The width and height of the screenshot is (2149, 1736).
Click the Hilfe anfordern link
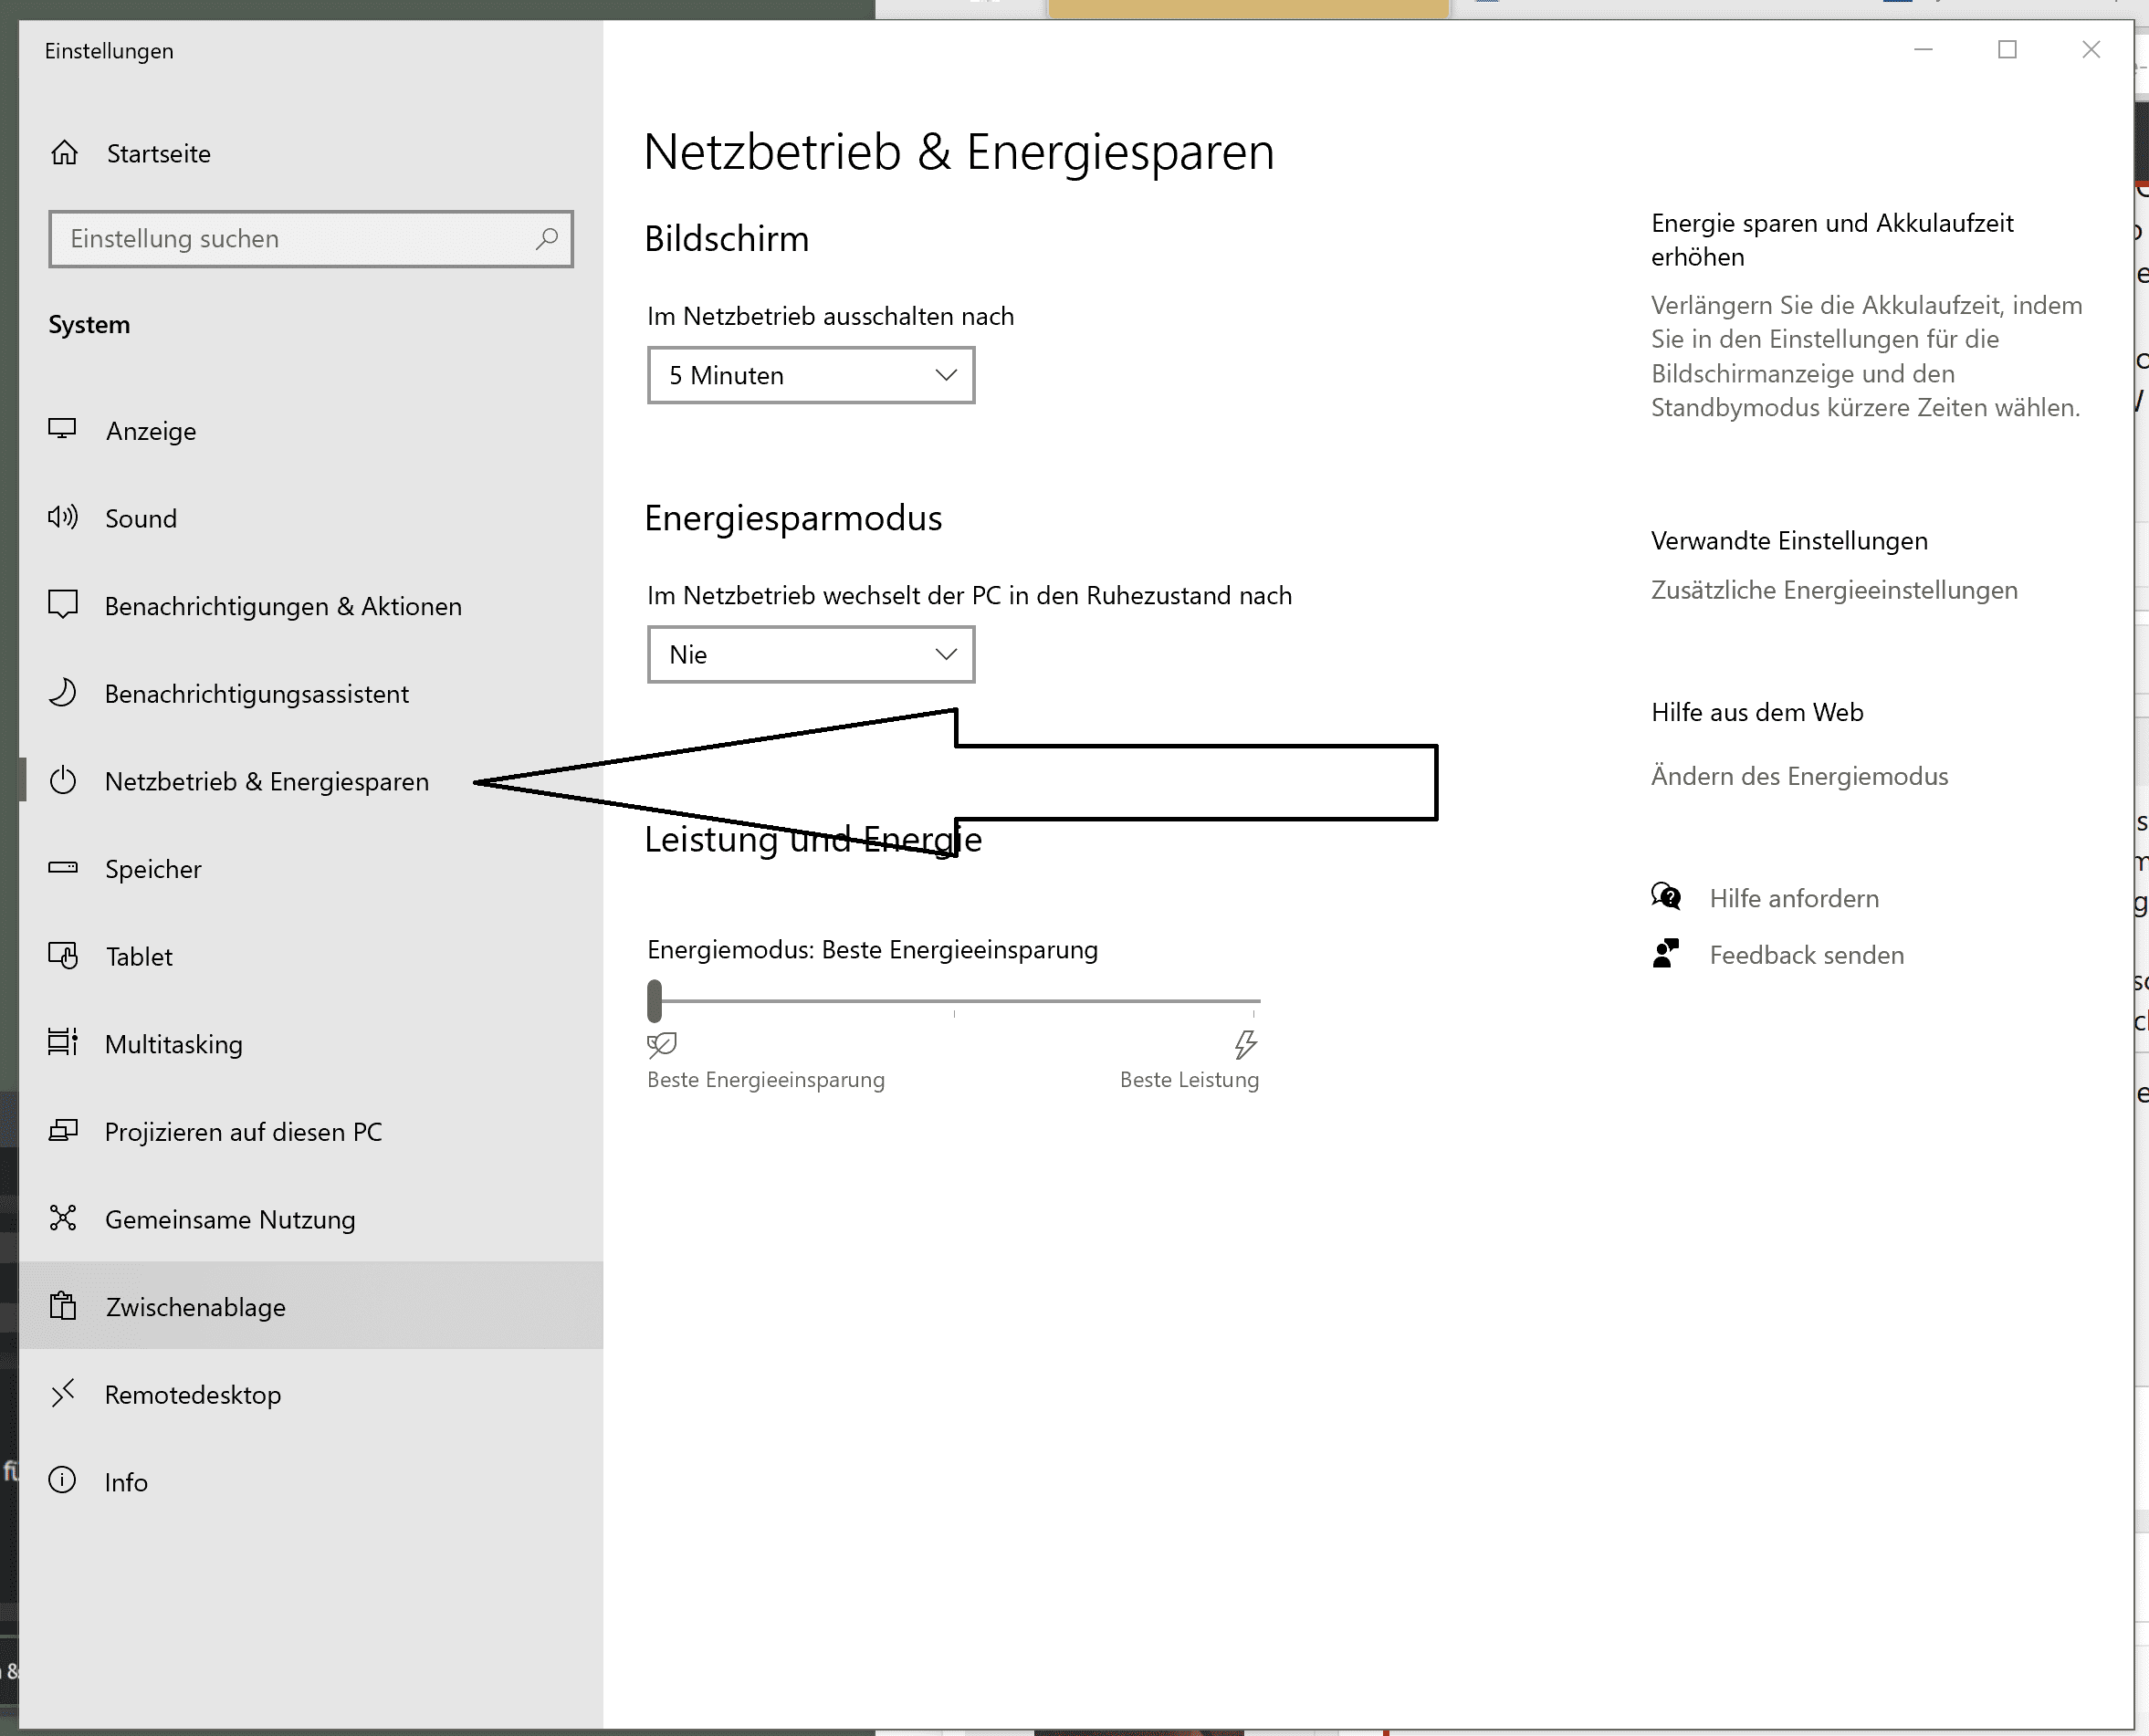[x=1794, y=898]
